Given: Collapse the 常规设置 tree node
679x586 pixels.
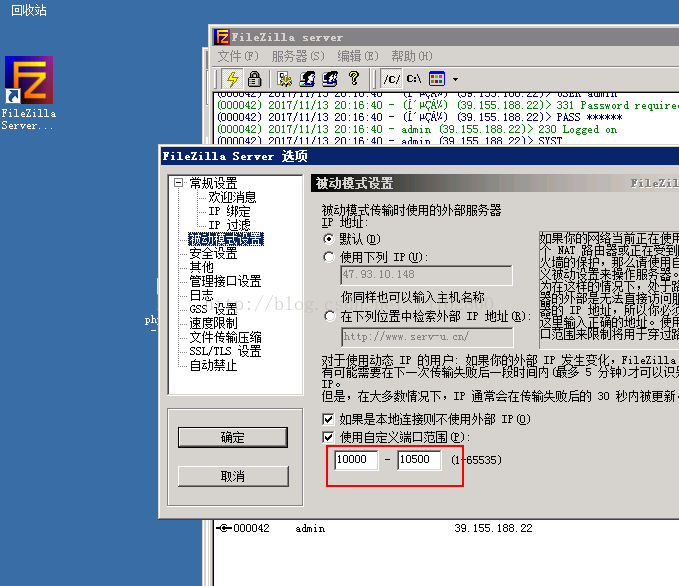Looking at the screenshot, I should click(x=178, y=182).
